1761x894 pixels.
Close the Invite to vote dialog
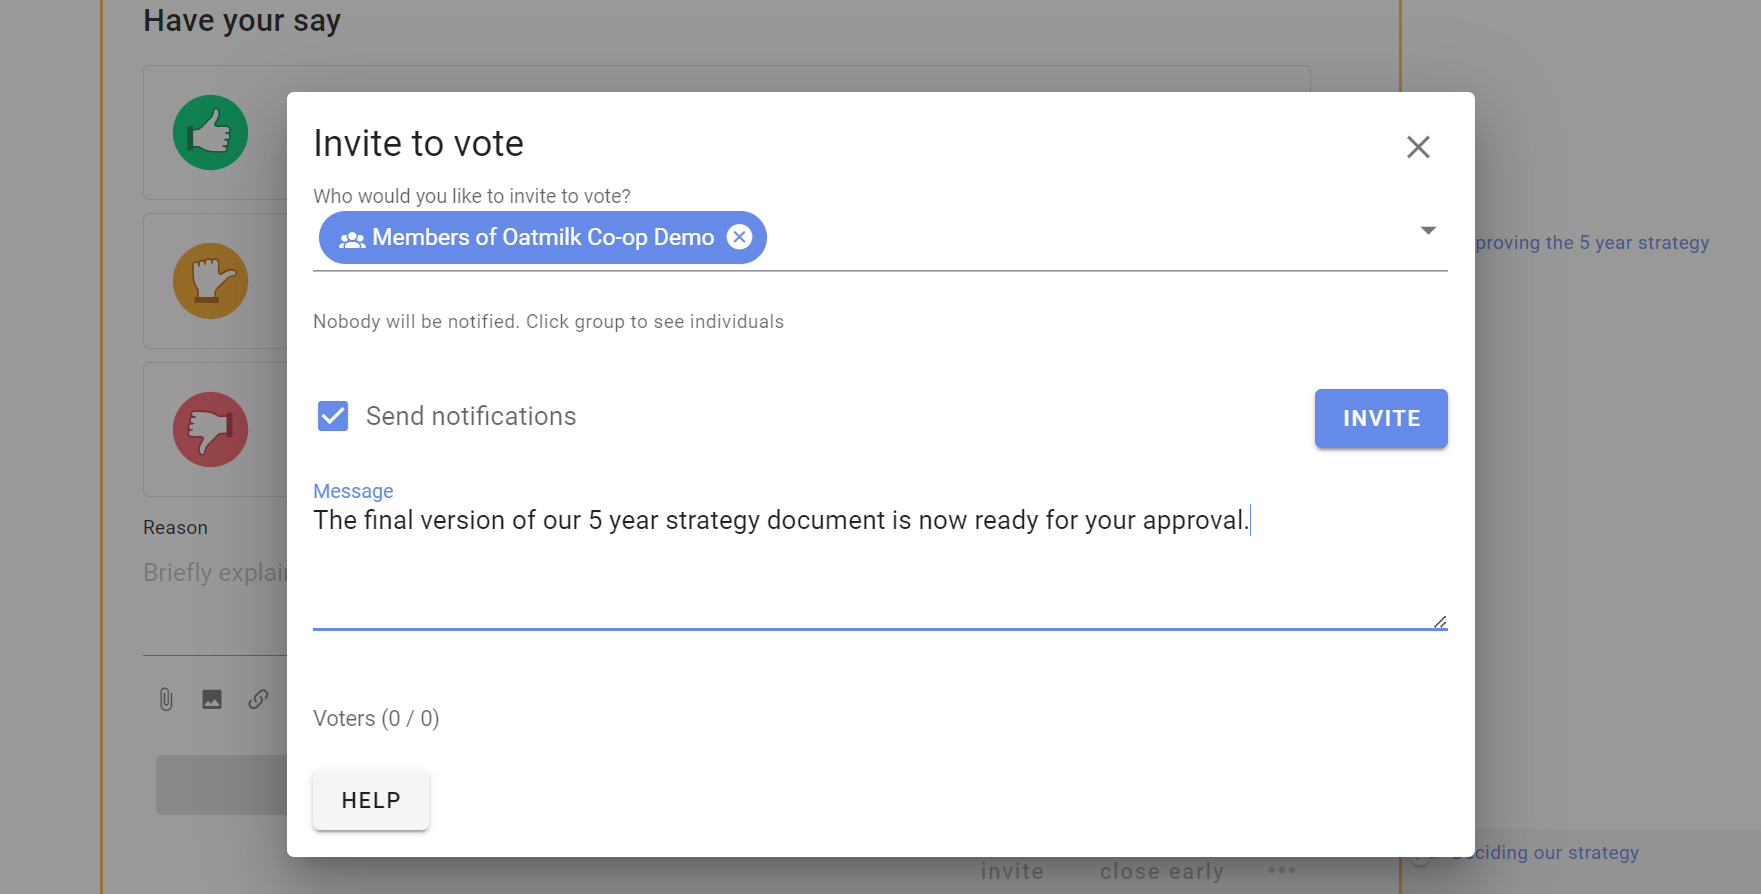[1418, 147]
